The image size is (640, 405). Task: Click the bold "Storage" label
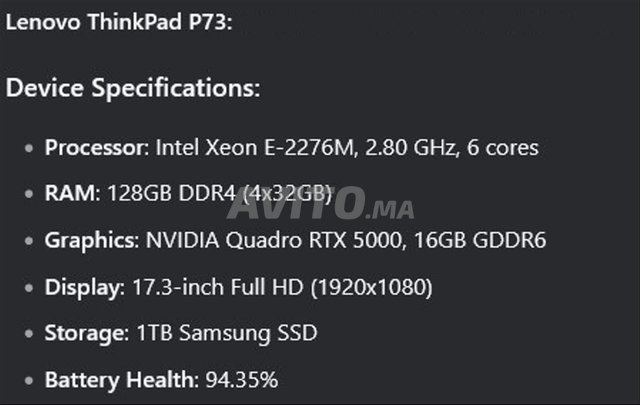pos(86,334)
